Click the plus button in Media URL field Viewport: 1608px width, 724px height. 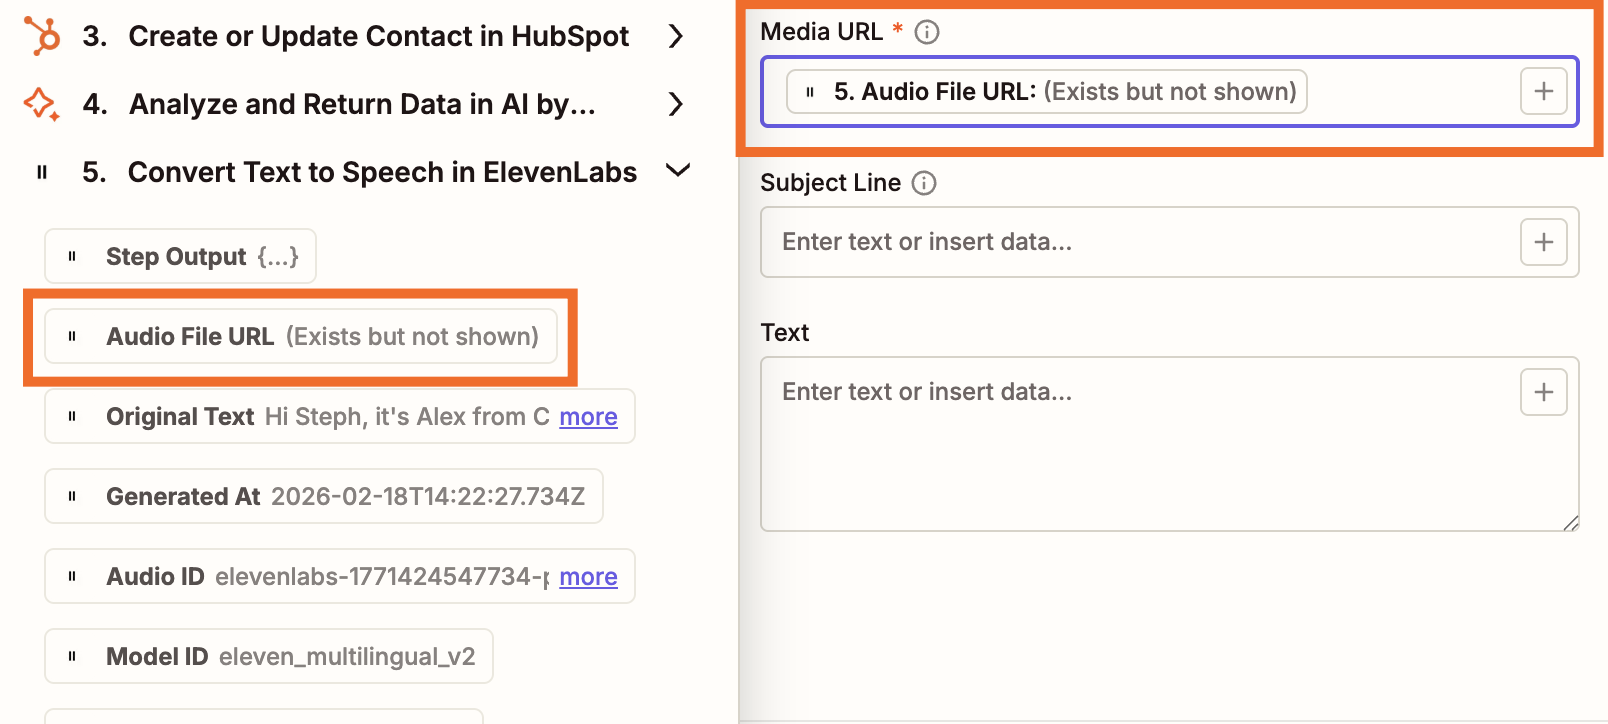coord(1544,91)
